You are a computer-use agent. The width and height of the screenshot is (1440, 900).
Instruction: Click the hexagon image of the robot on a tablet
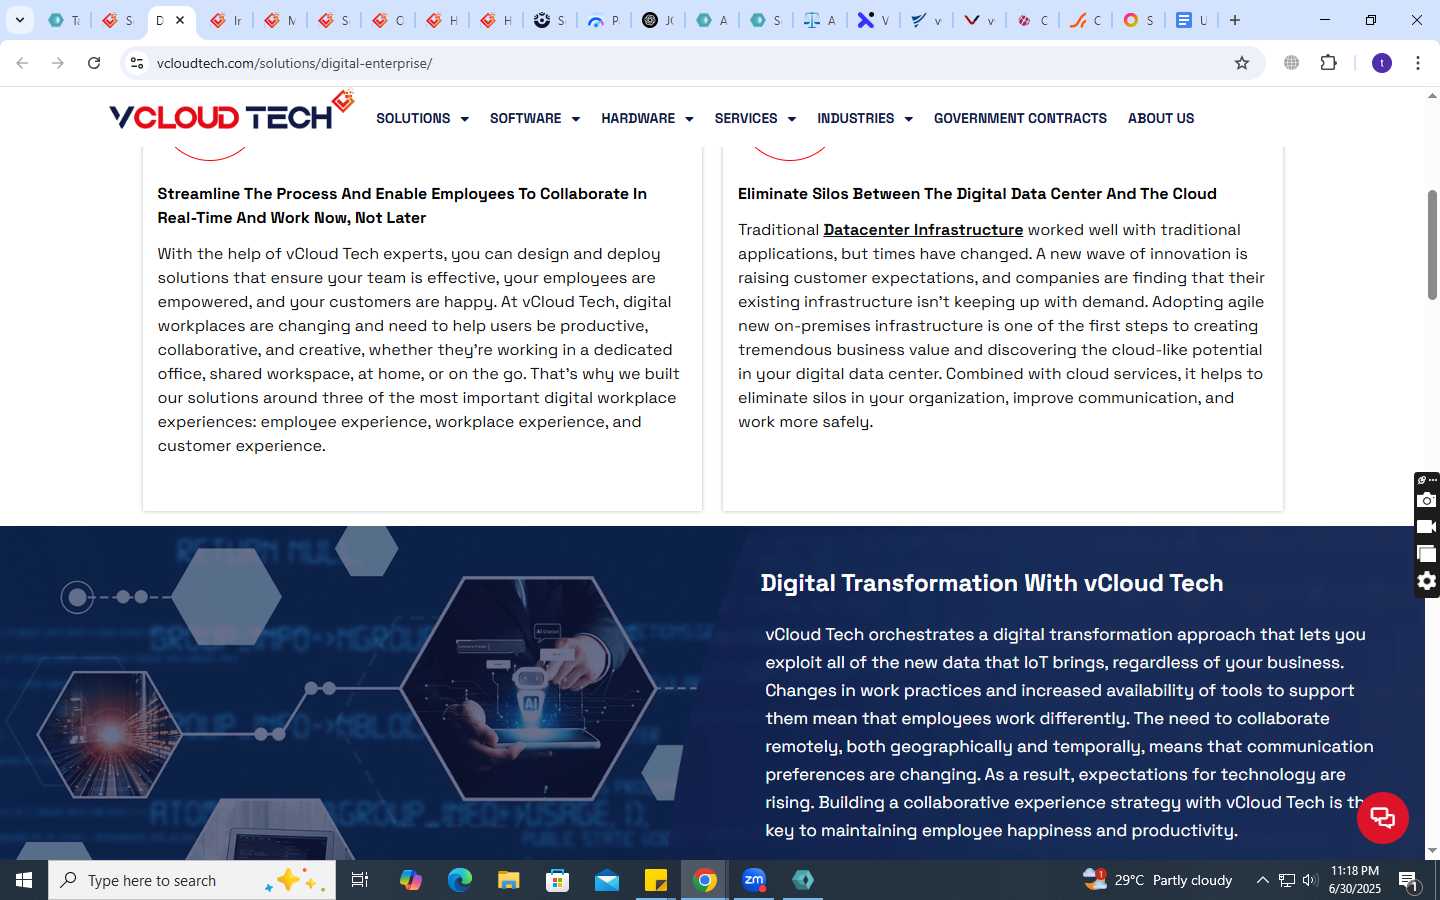point(529,688)
